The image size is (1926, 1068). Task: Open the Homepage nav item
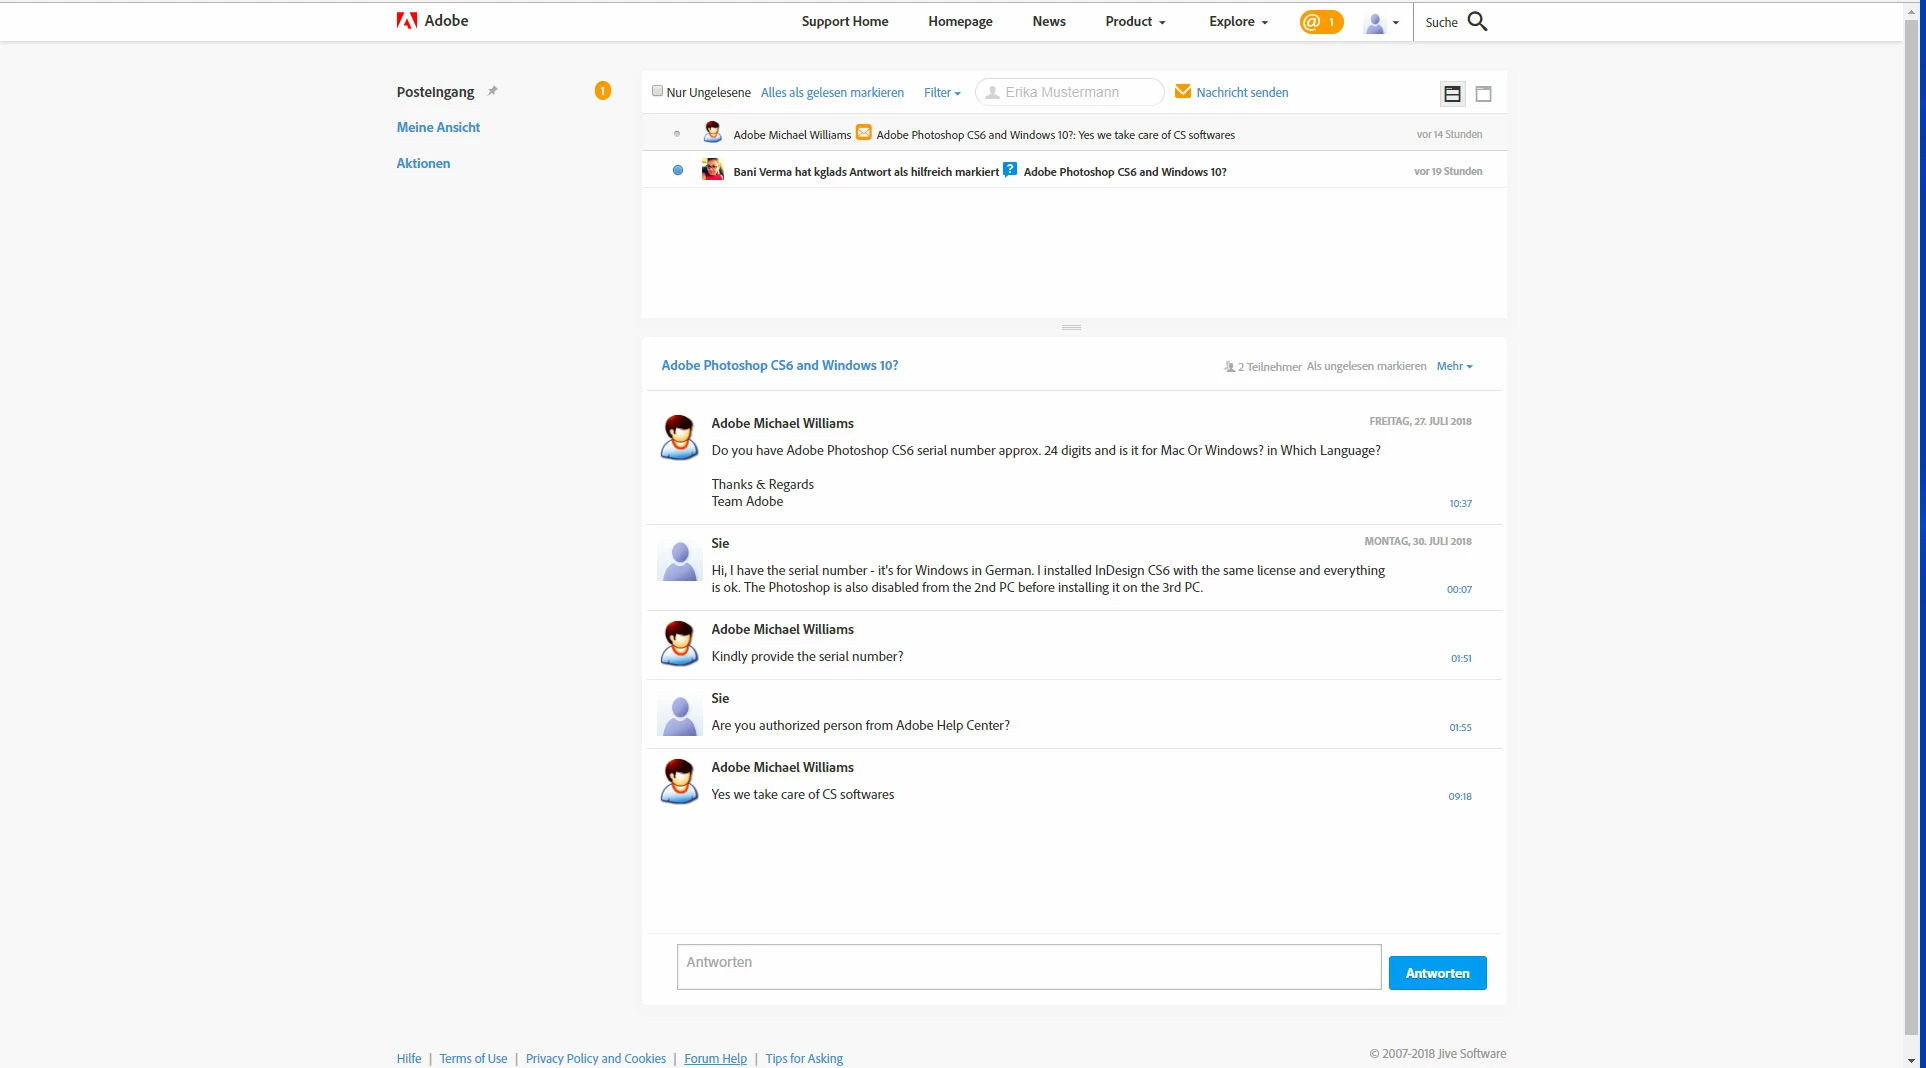click(x=960, y=22)
